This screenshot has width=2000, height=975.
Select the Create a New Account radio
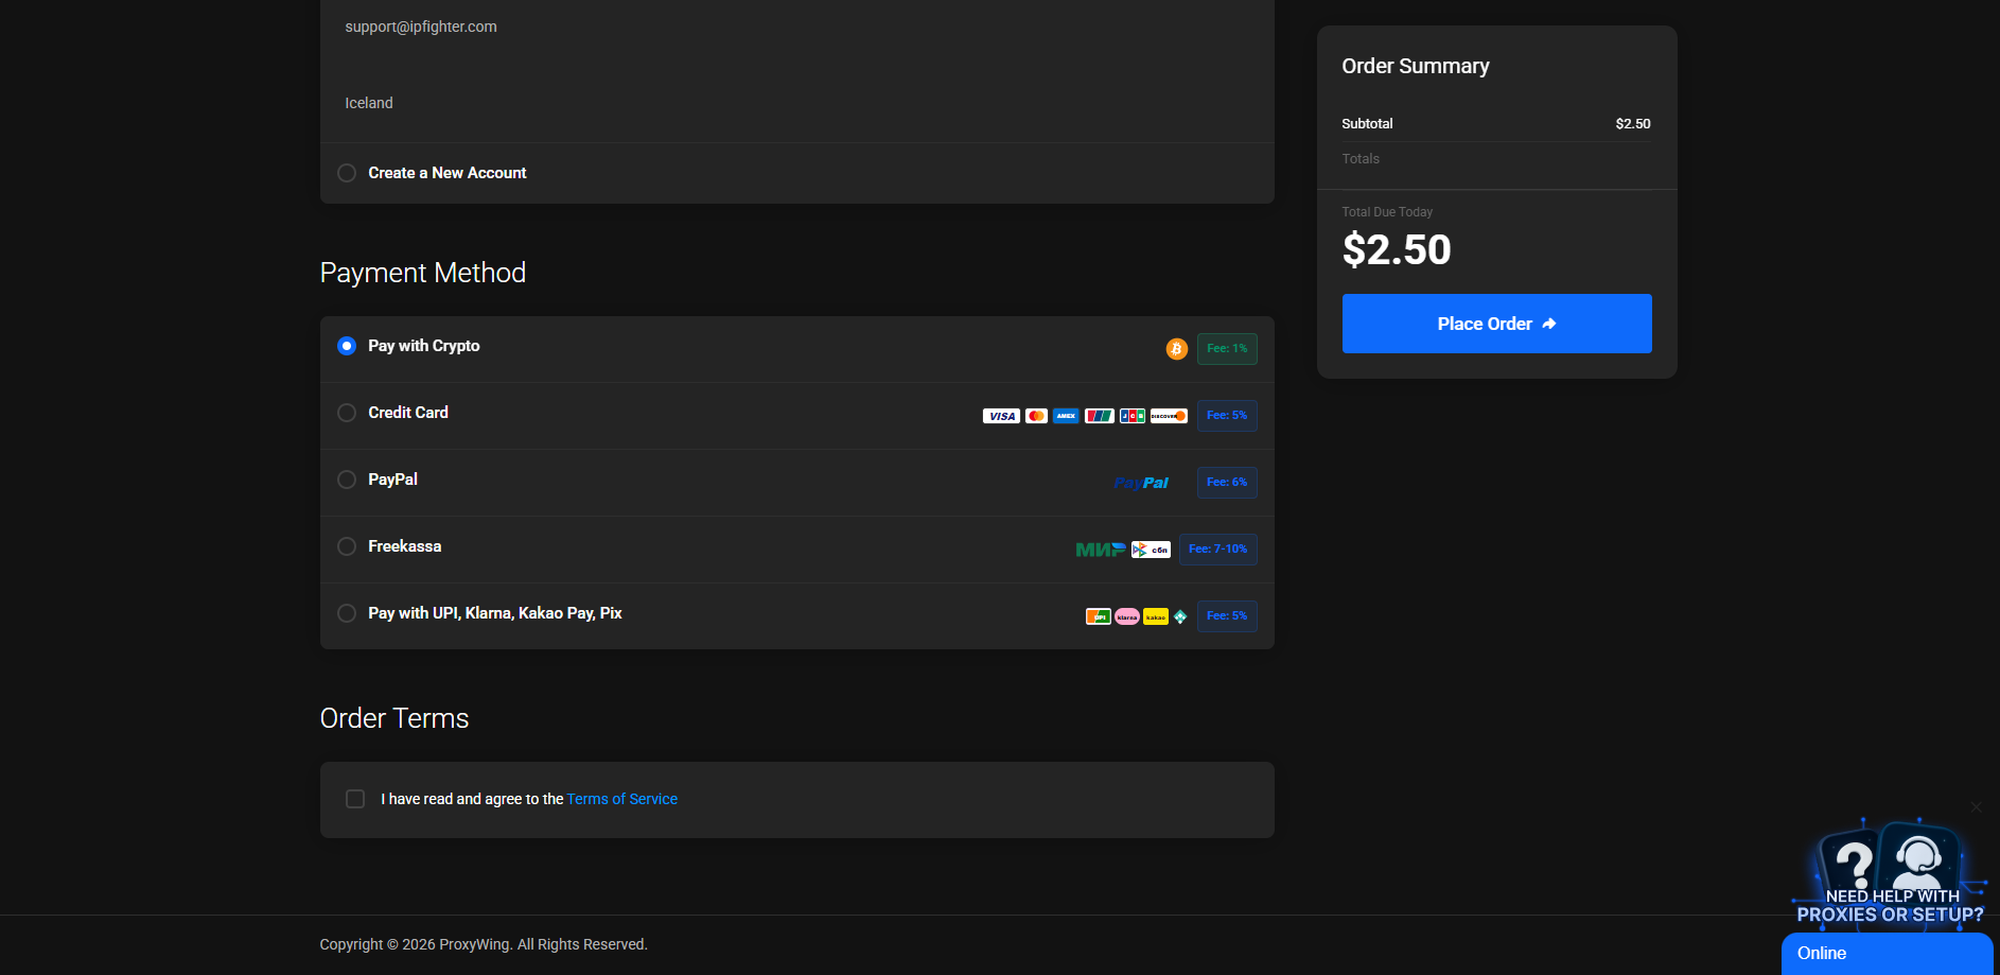347,173
